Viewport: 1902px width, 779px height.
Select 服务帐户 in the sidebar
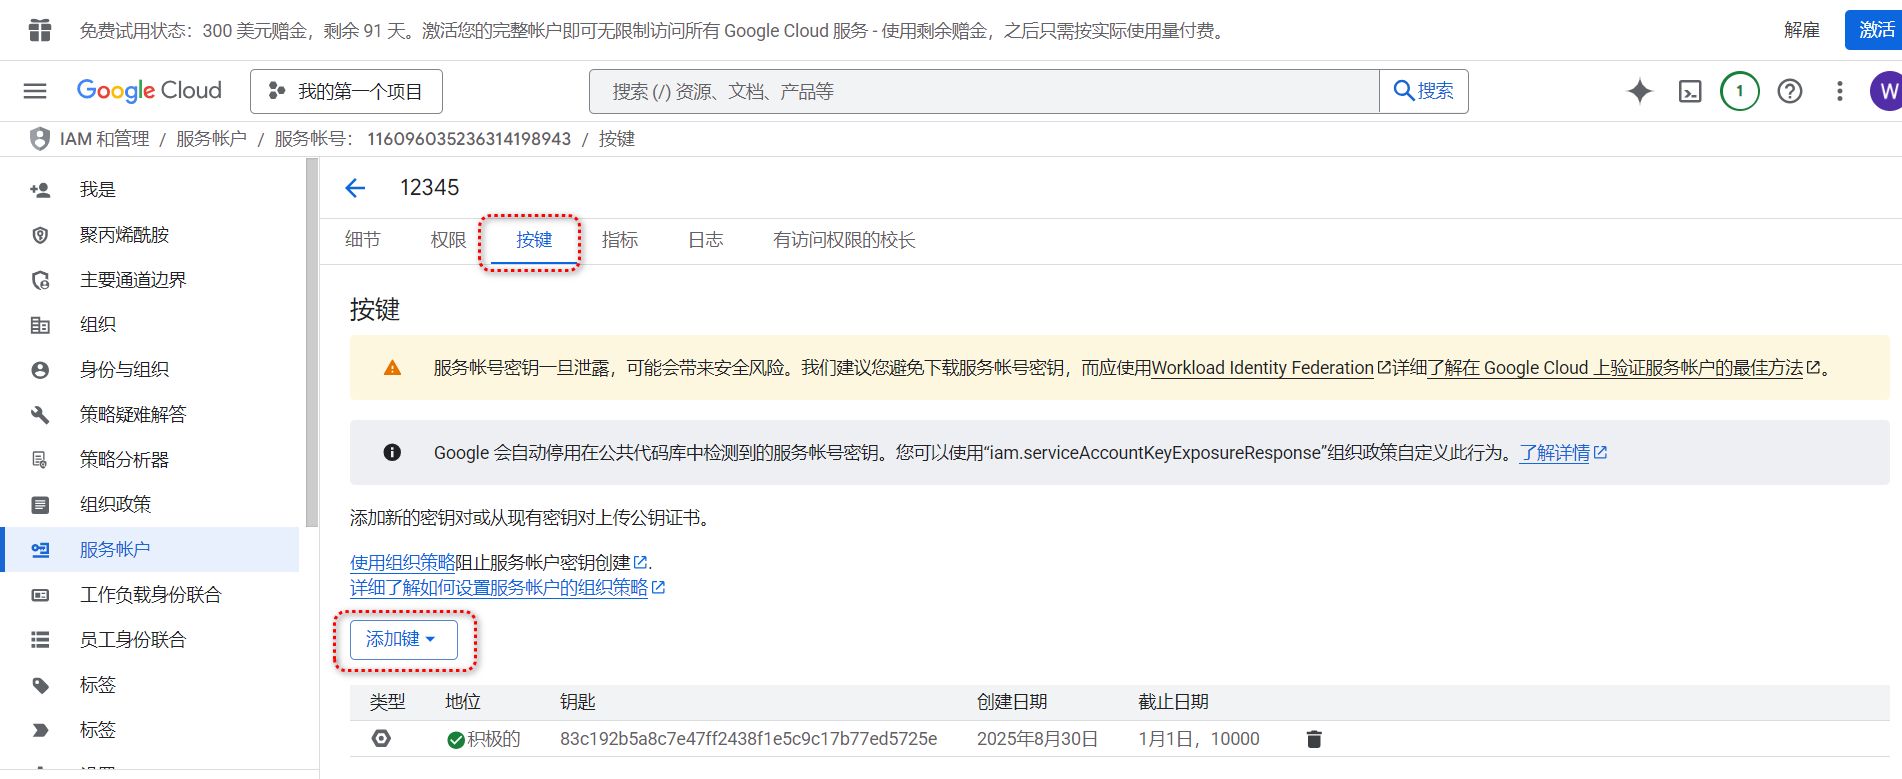[150, 550]
